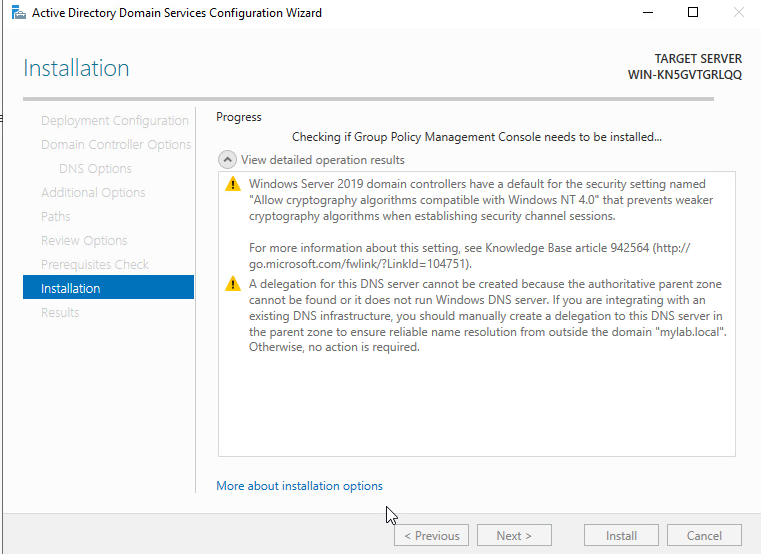
Task: Select DNS Options step
Action: click(95, 168)
